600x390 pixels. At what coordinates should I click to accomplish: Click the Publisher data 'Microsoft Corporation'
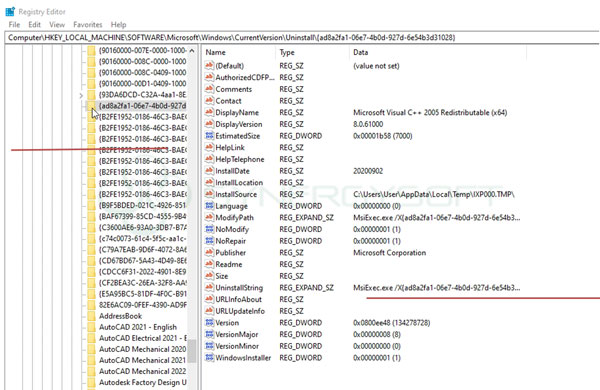(x=390, y=253)
